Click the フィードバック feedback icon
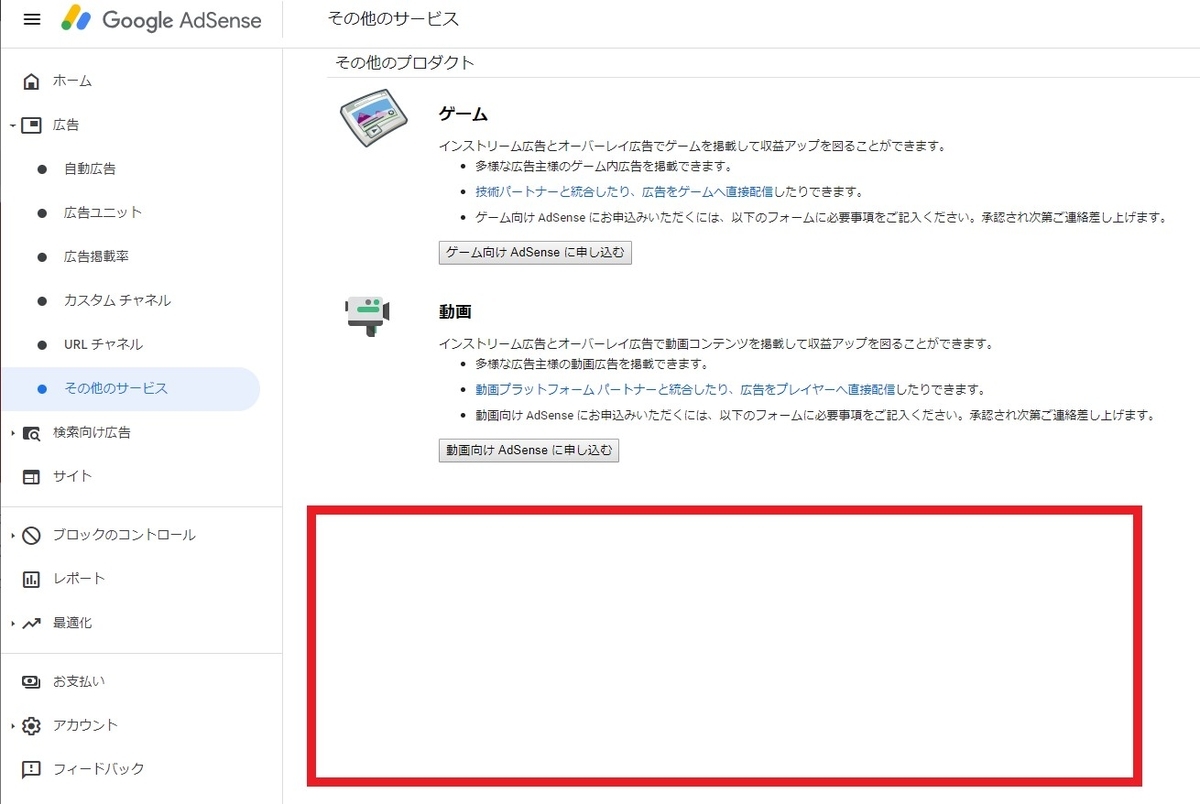 (32, 770)
